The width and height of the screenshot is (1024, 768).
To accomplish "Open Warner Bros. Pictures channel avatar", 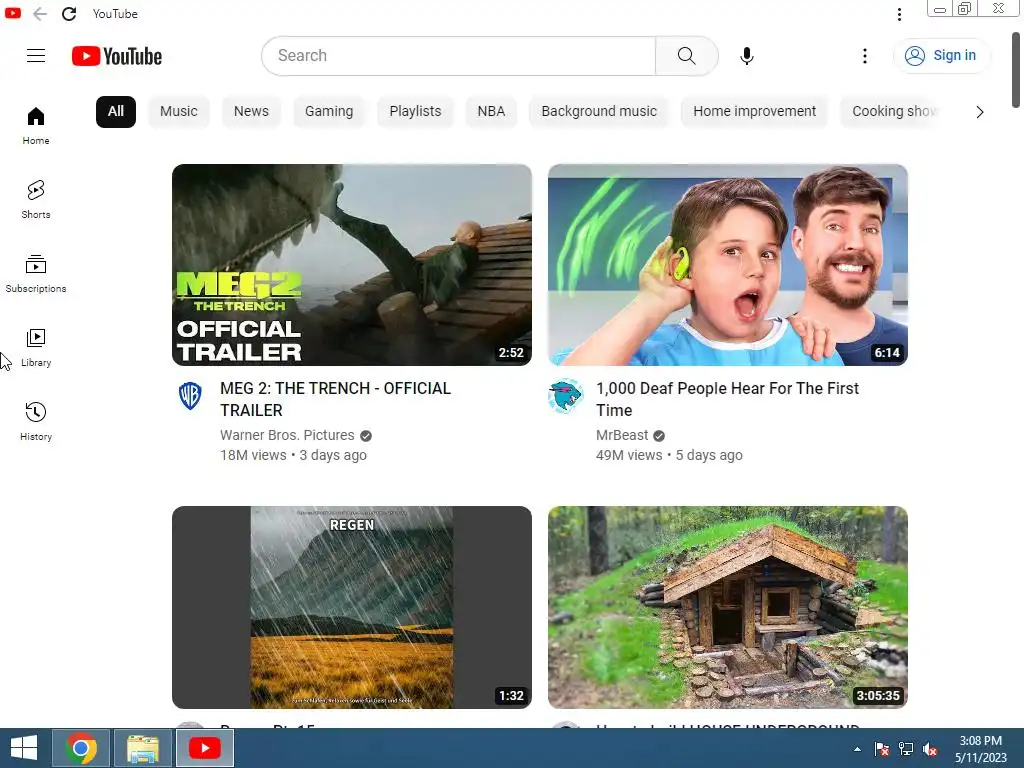I will [190, 396].
